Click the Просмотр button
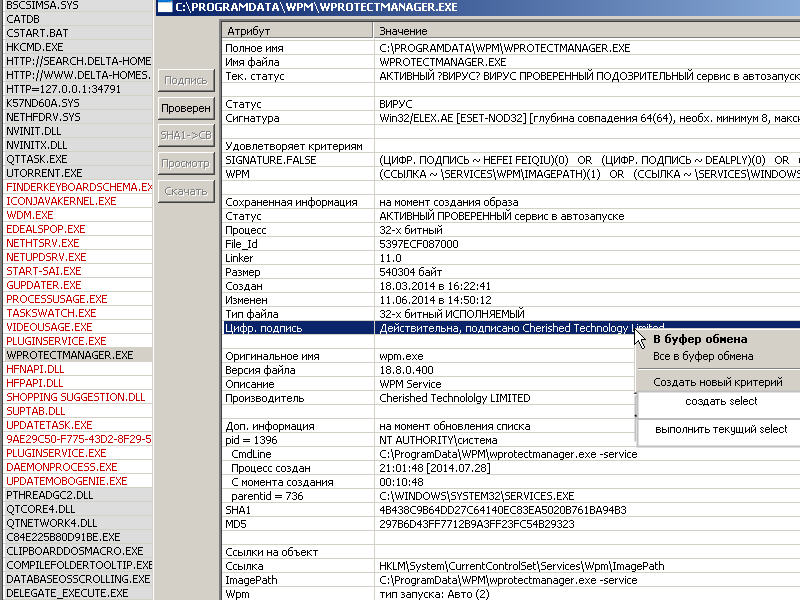Screen dimensions: 800x600 (186, 163)
